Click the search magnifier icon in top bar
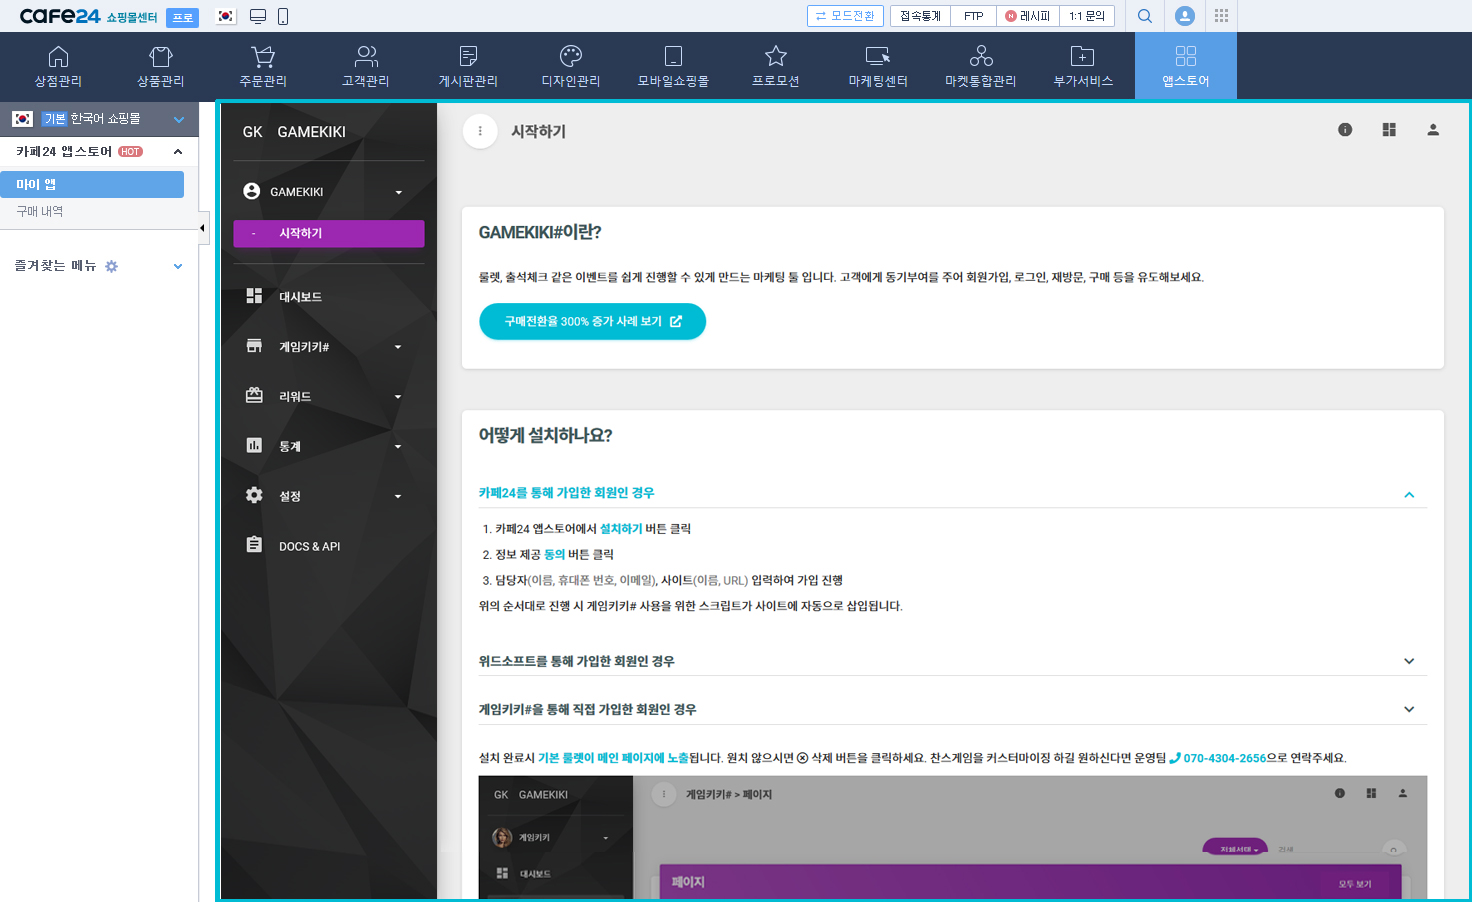Image resolution: width=1472 pixels, height=902 pixels. pos(1145,16)
